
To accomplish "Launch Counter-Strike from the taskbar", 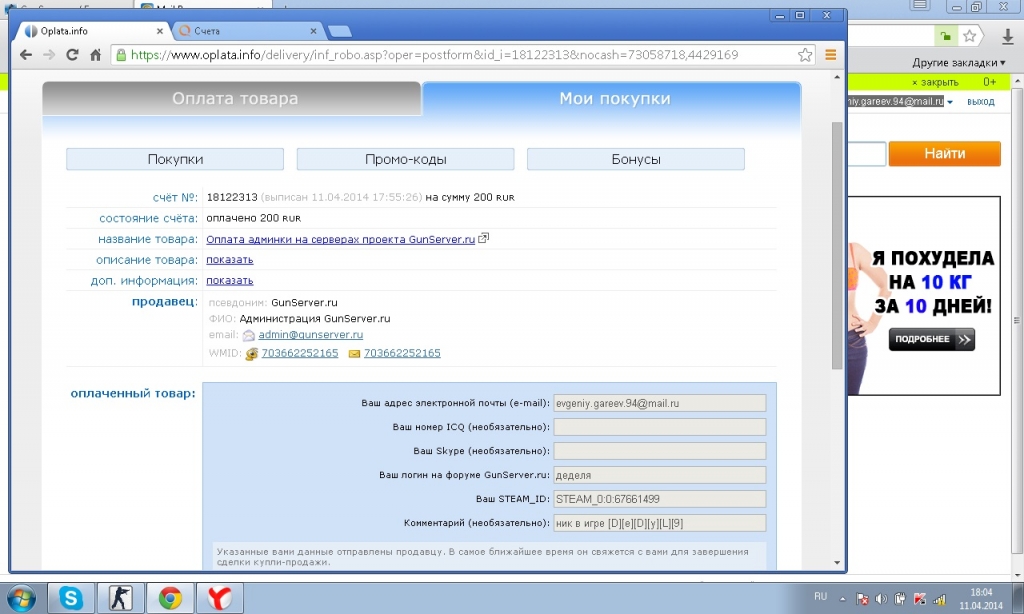I will [x=120, y=598].
